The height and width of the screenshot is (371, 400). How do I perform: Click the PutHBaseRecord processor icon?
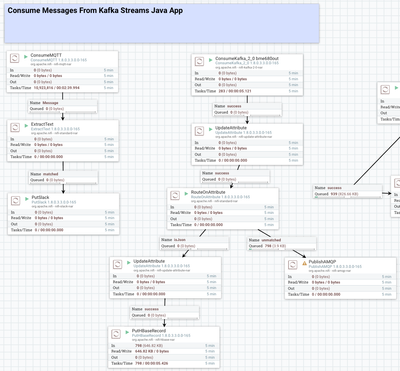pos(116,334)
